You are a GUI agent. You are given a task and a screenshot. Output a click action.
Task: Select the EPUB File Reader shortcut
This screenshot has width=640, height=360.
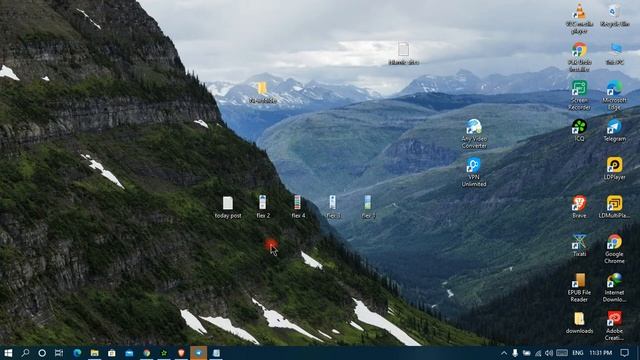click(579, 287)
